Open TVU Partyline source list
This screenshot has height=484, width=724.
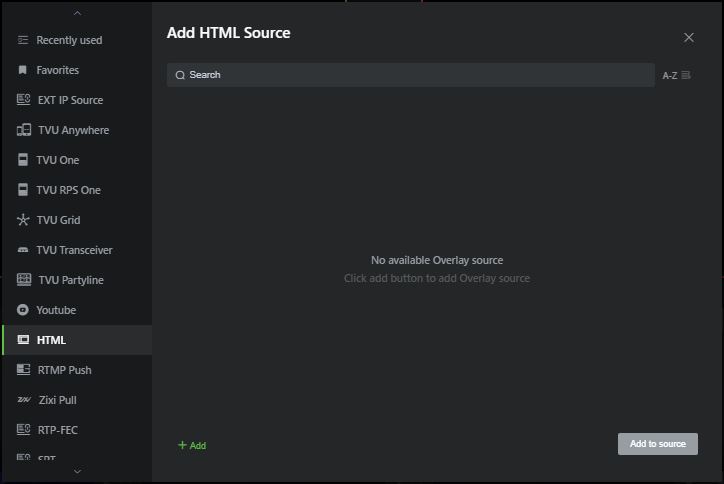click(x=77, y=280)
